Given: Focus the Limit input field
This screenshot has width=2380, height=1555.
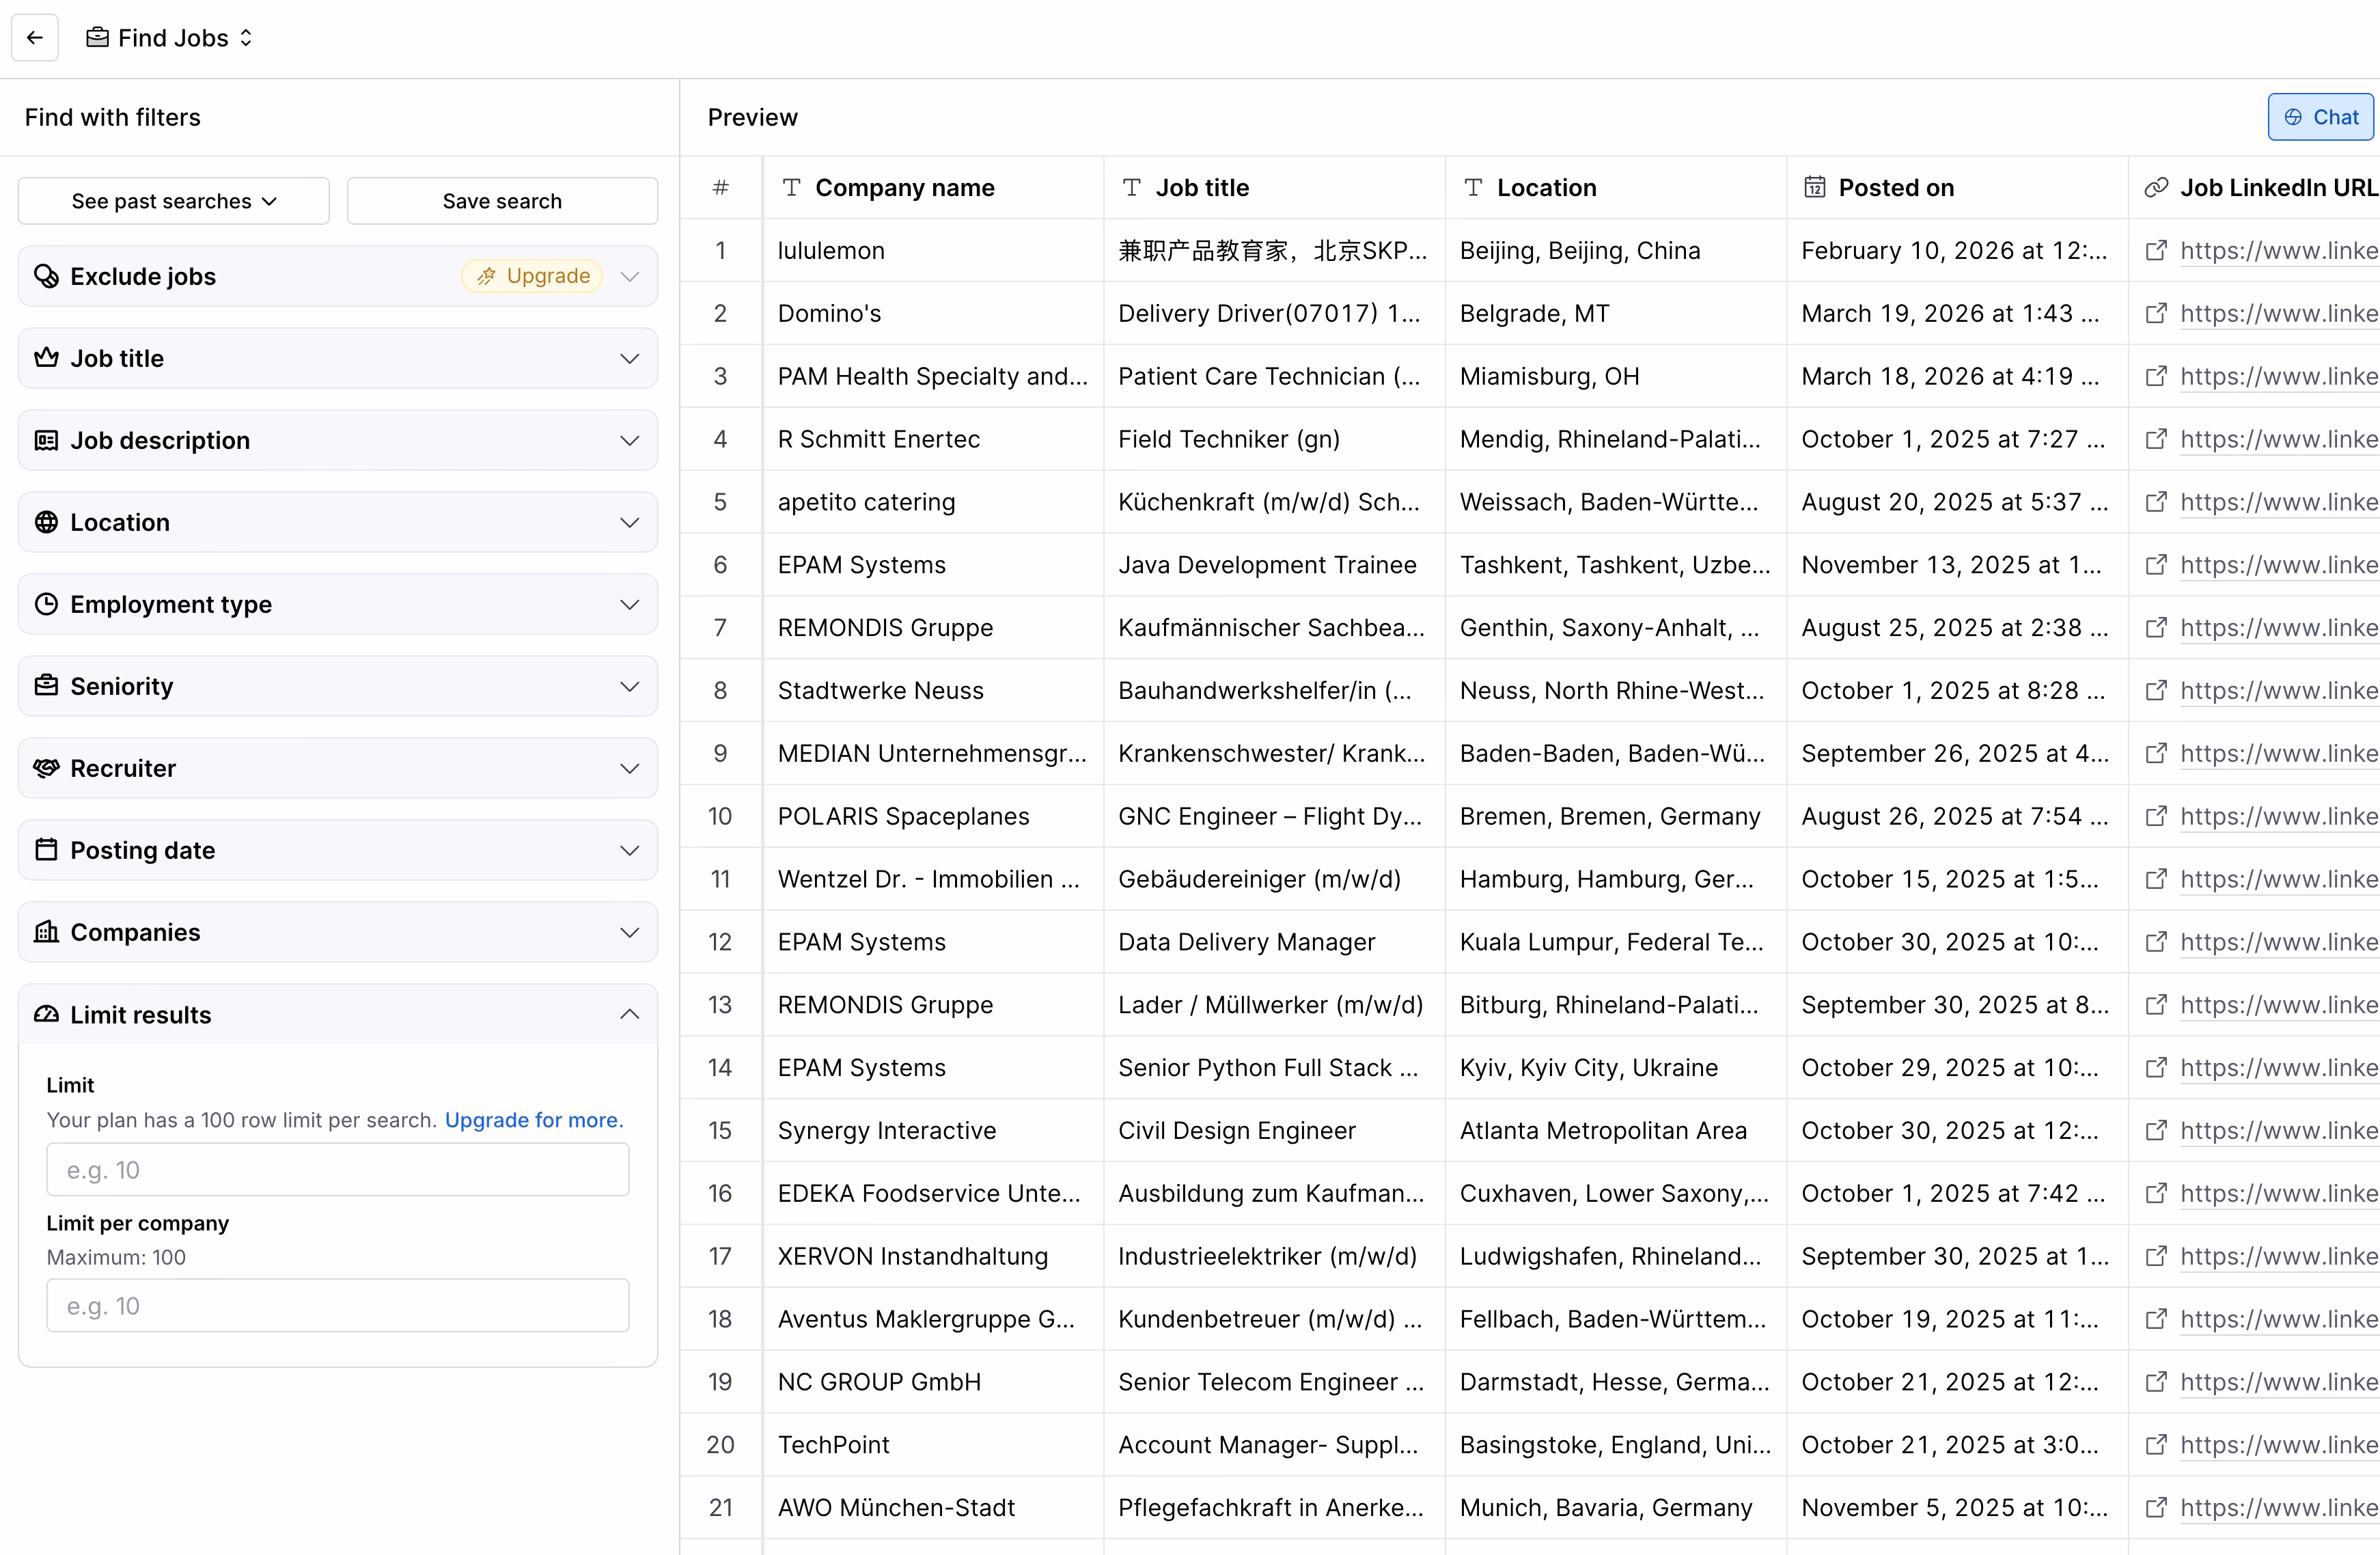Looking at the screenshot, I should click(x=338, y=1169).
